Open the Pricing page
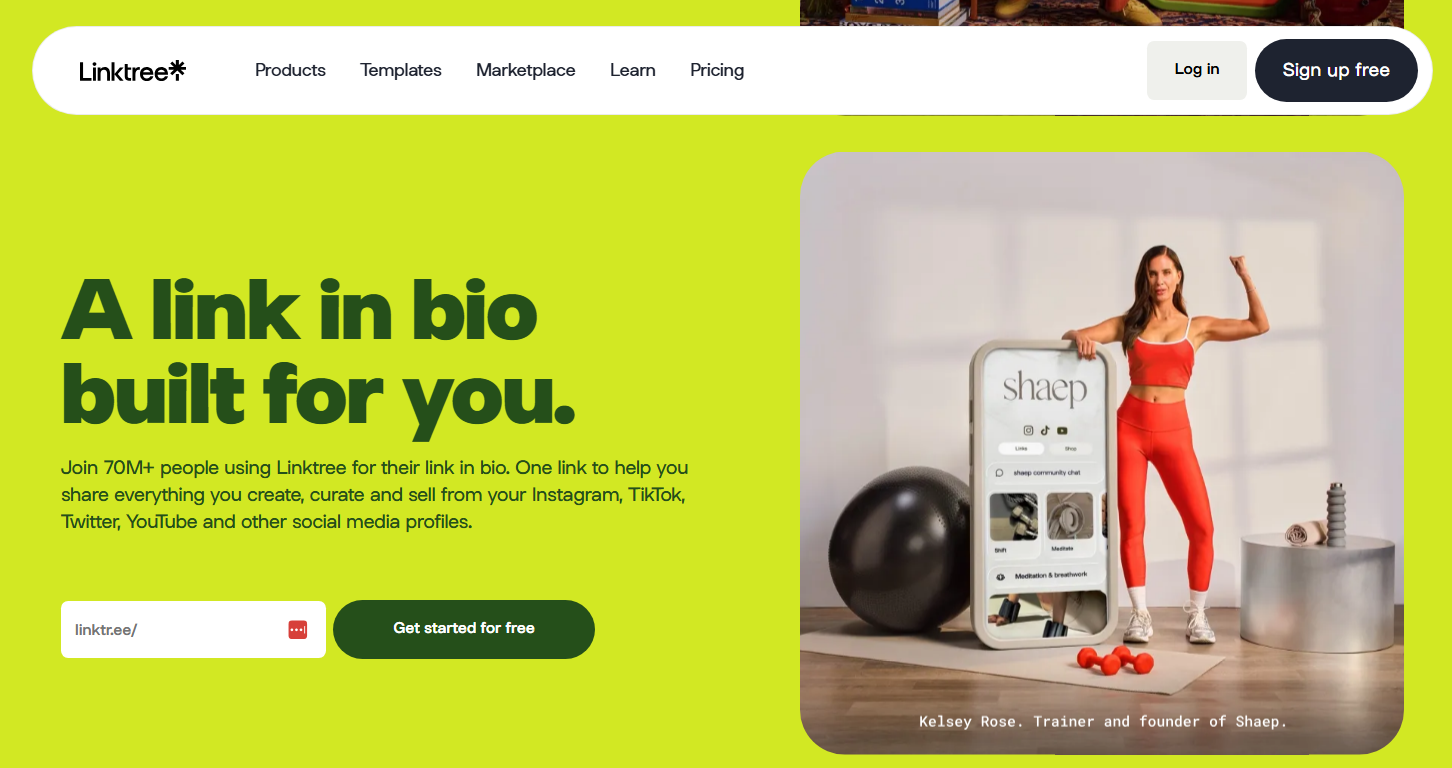Viewport: 1452px width, 768px height. click(717, 70)
